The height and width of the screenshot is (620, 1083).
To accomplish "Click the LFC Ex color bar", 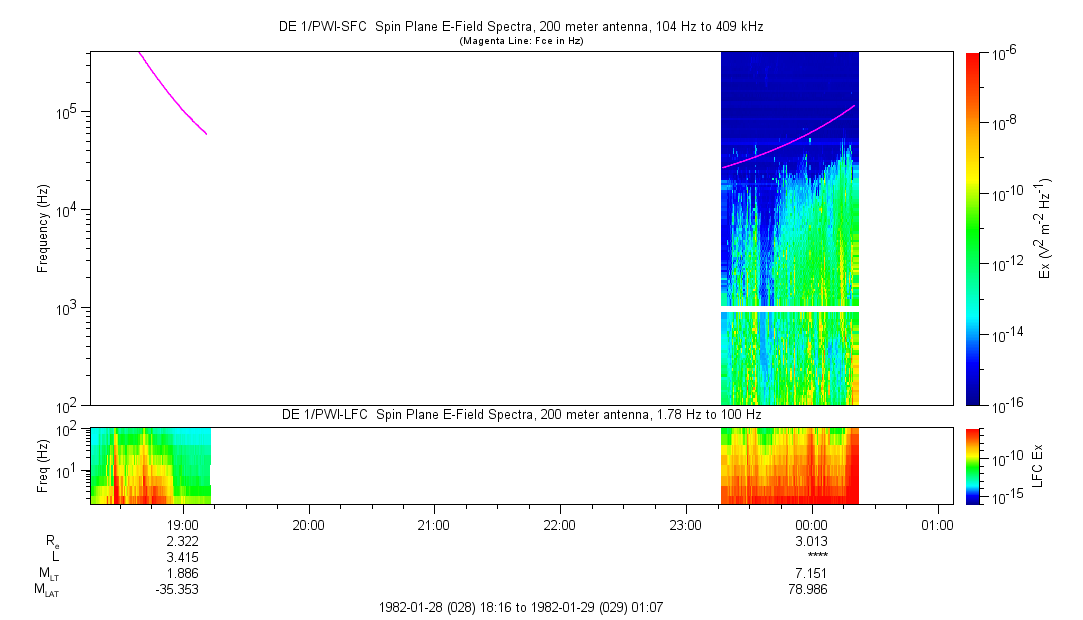I will tap(974, 465).
